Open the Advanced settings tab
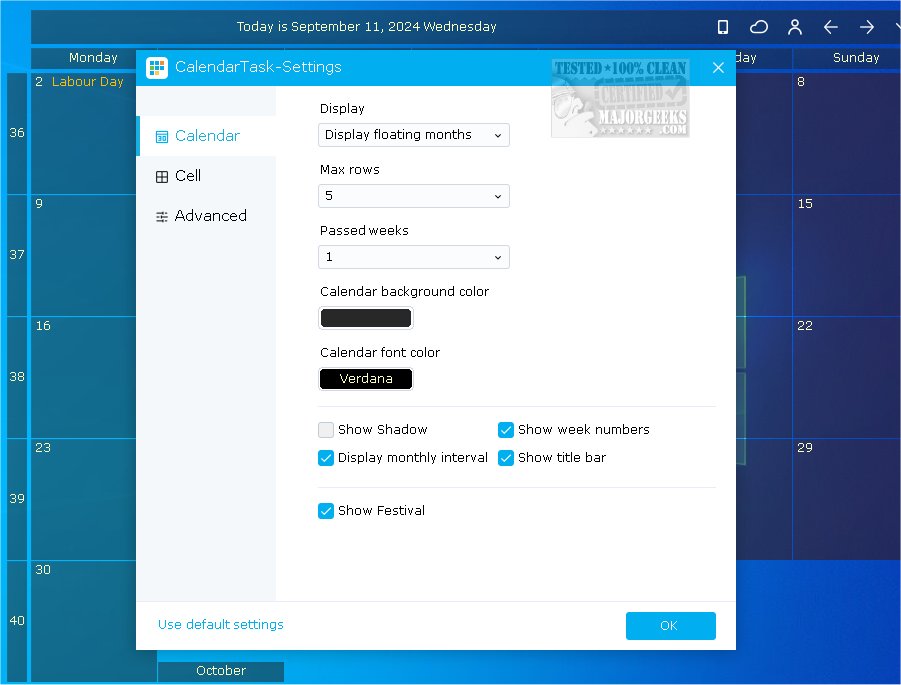Viewport: 901px width, 685px height. 206,216
